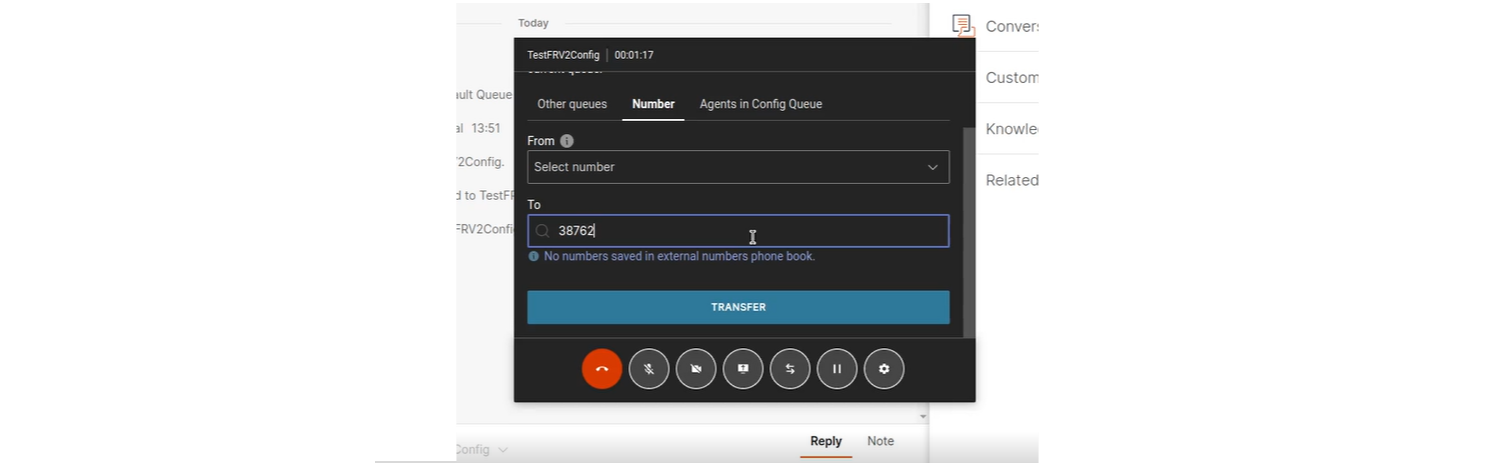
Task: Select the Note tab
Action: tap(880, 441)
